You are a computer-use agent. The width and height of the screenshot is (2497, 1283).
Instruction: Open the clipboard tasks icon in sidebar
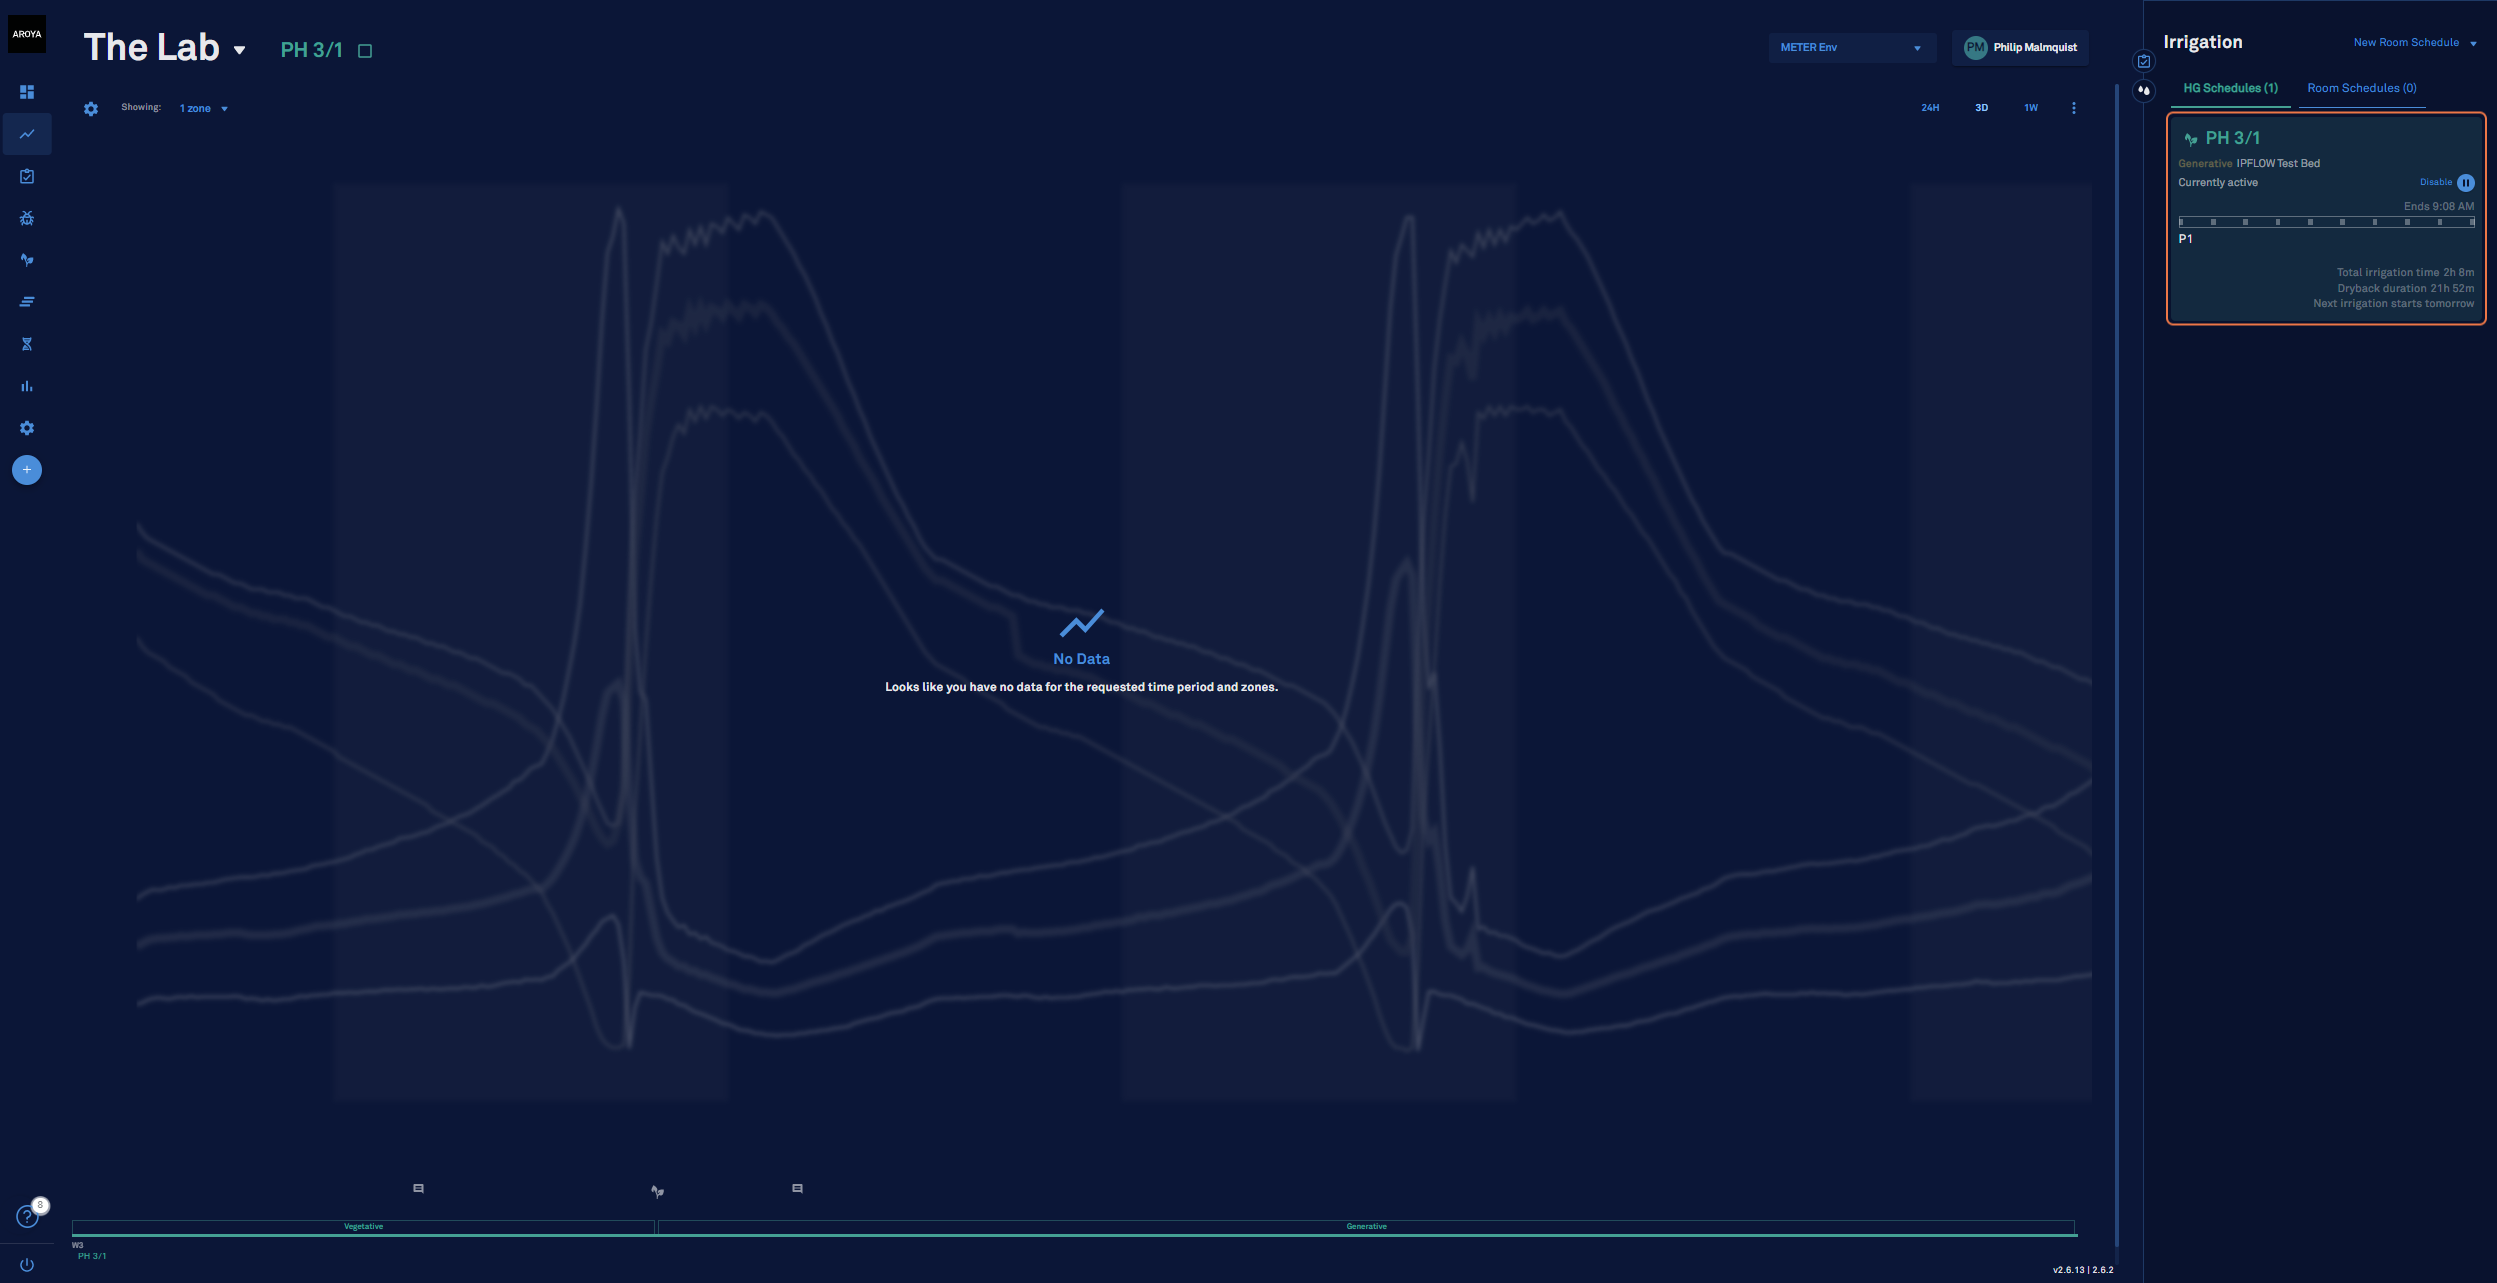(x=27, y=176)
